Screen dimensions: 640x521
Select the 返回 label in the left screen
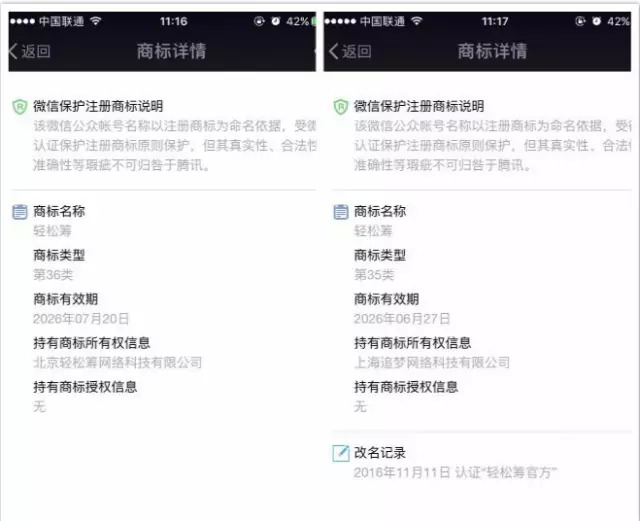36,51
